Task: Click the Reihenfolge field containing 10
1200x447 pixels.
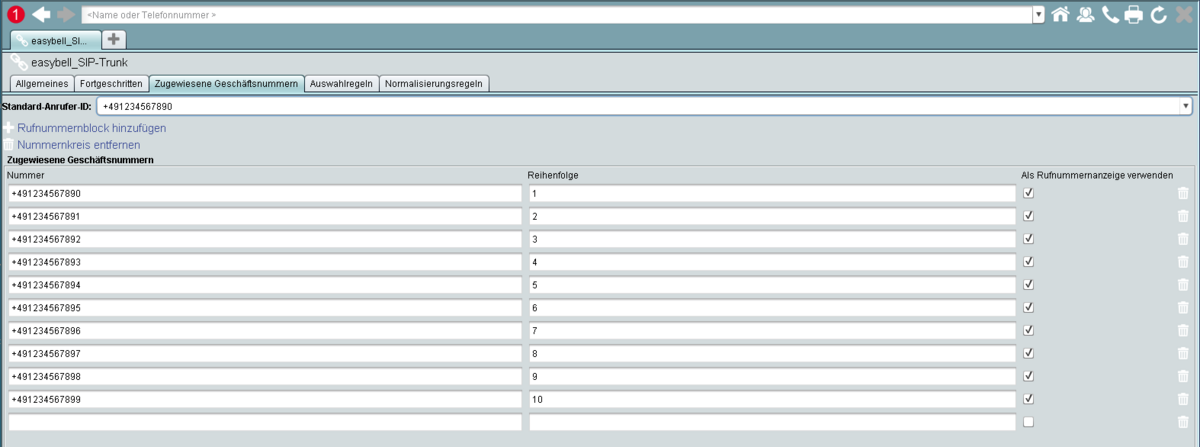Action: [x=772, y=399]
